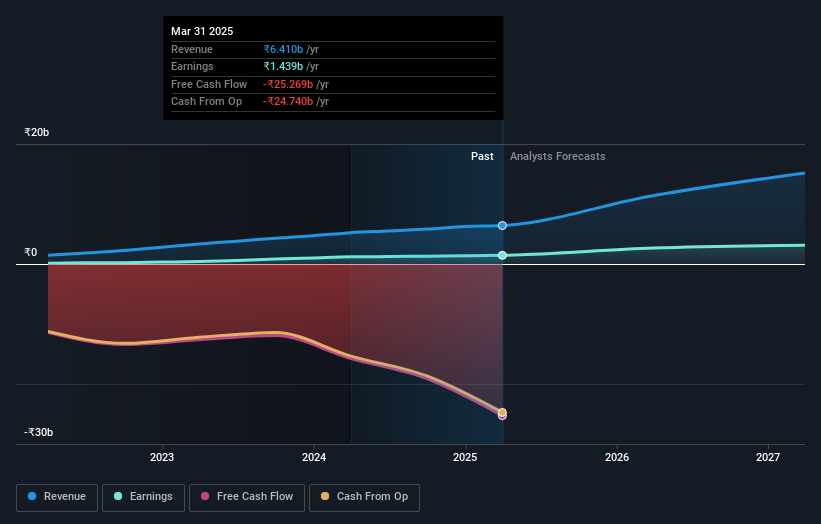The width and height of the screenshot is (821, 524).
Task: Select the Revenue data point marker
Action: (x=502, y=226)
